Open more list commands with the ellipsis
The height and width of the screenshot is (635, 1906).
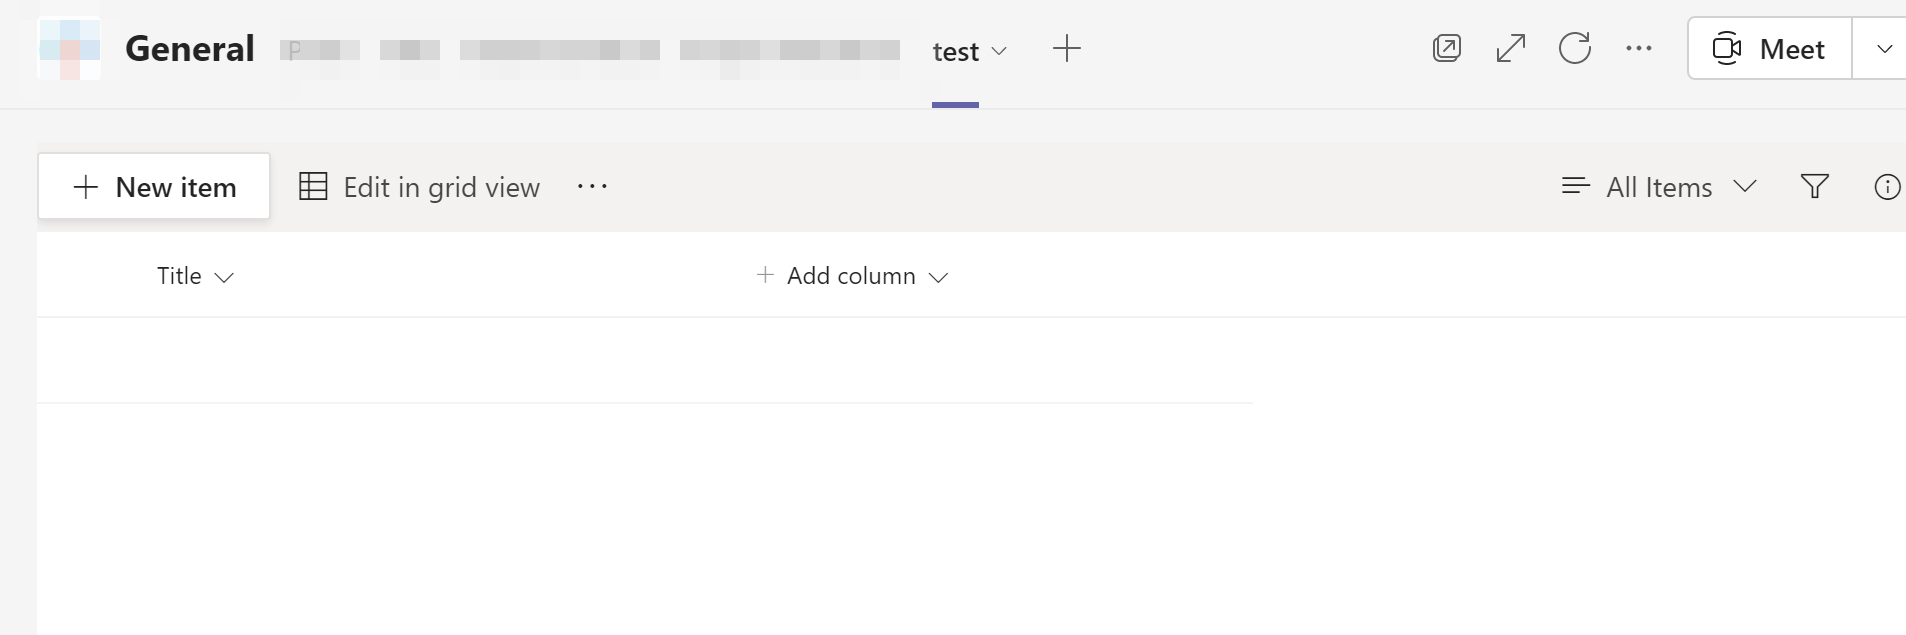pos(592,186)
